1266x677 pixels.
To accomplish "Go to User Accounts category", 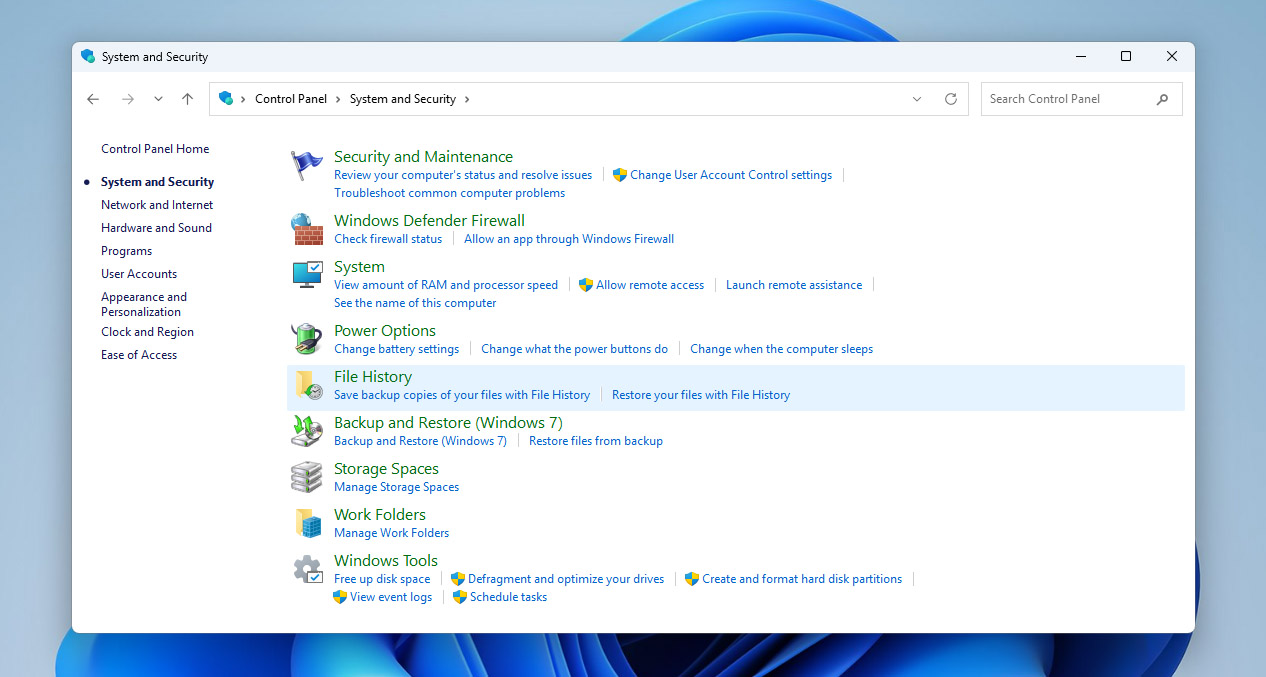I will pyautogui.click(x=139, y=274).
